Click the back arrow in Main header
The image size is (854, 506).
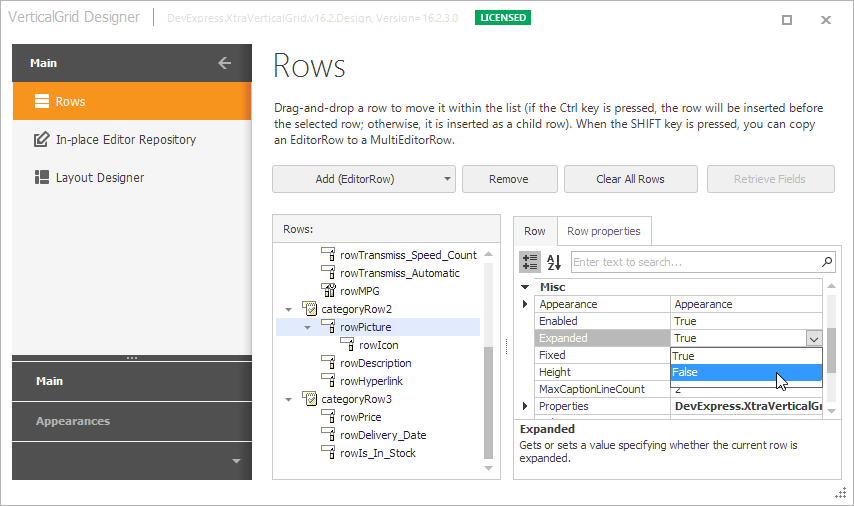pyautogui.click(x=224, y=63)
